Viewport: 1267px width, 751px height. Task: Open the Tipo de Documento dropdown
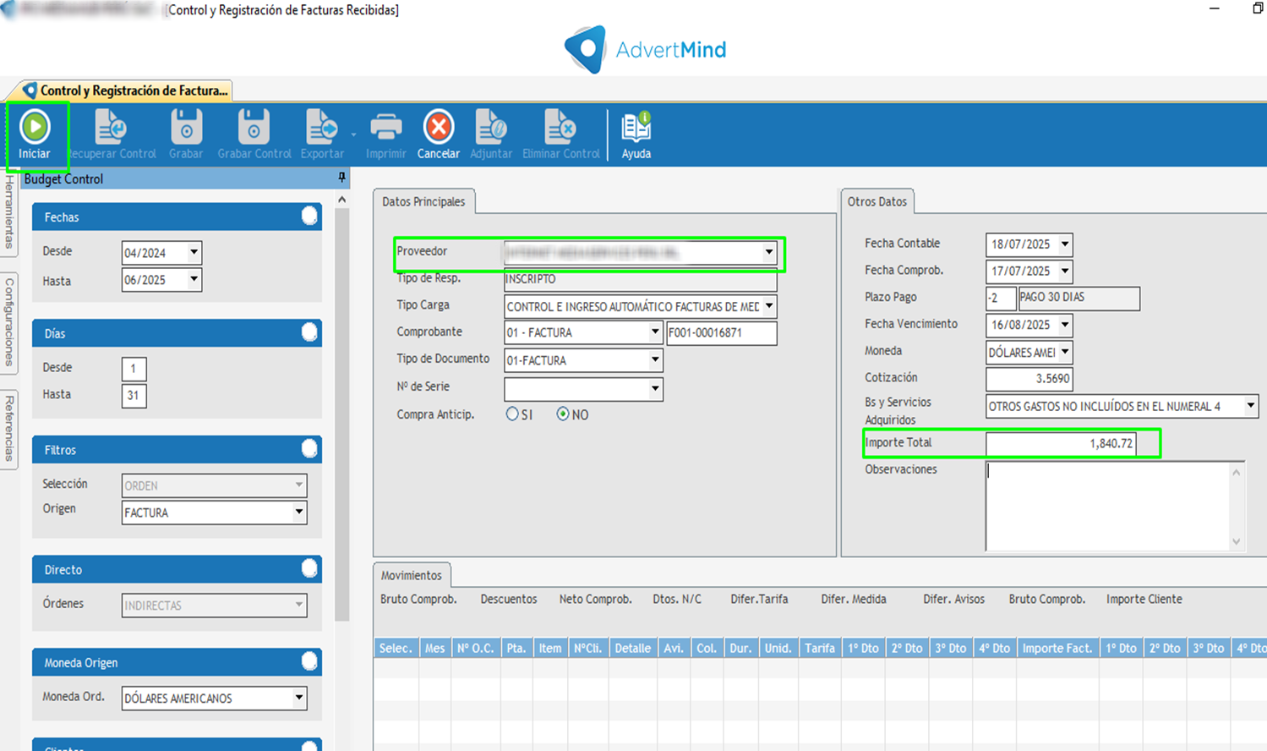(x=655, y=360)
